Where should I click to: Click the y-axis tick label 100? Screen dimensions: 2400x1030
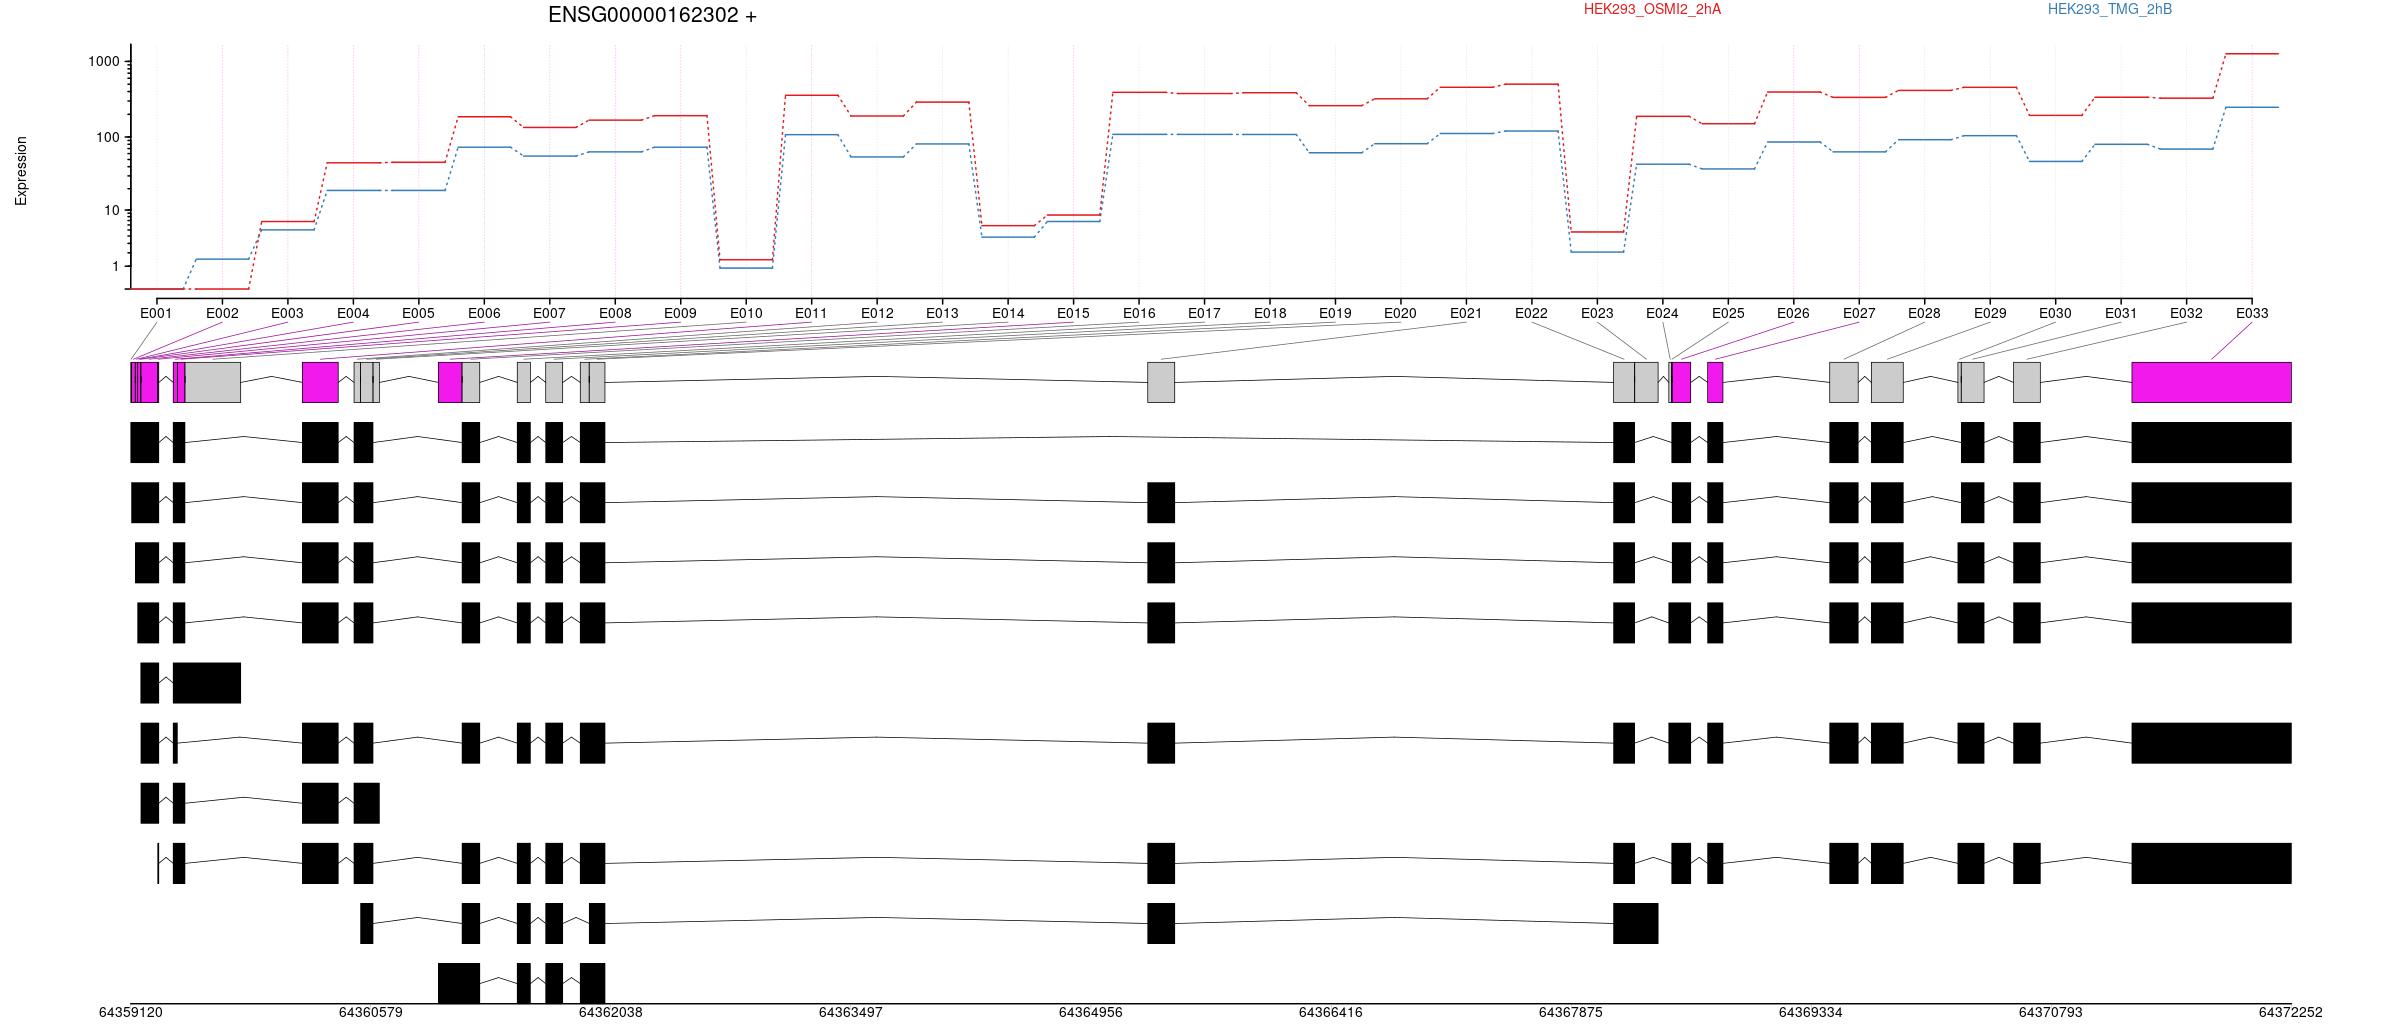pos(107,137)
